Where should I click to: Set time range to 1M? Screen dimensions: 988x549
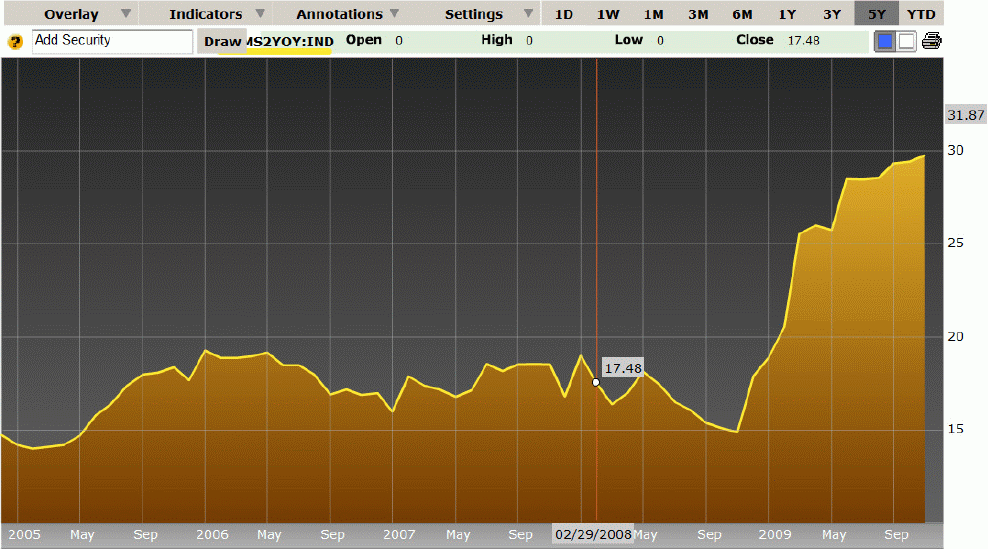point(653,14)
